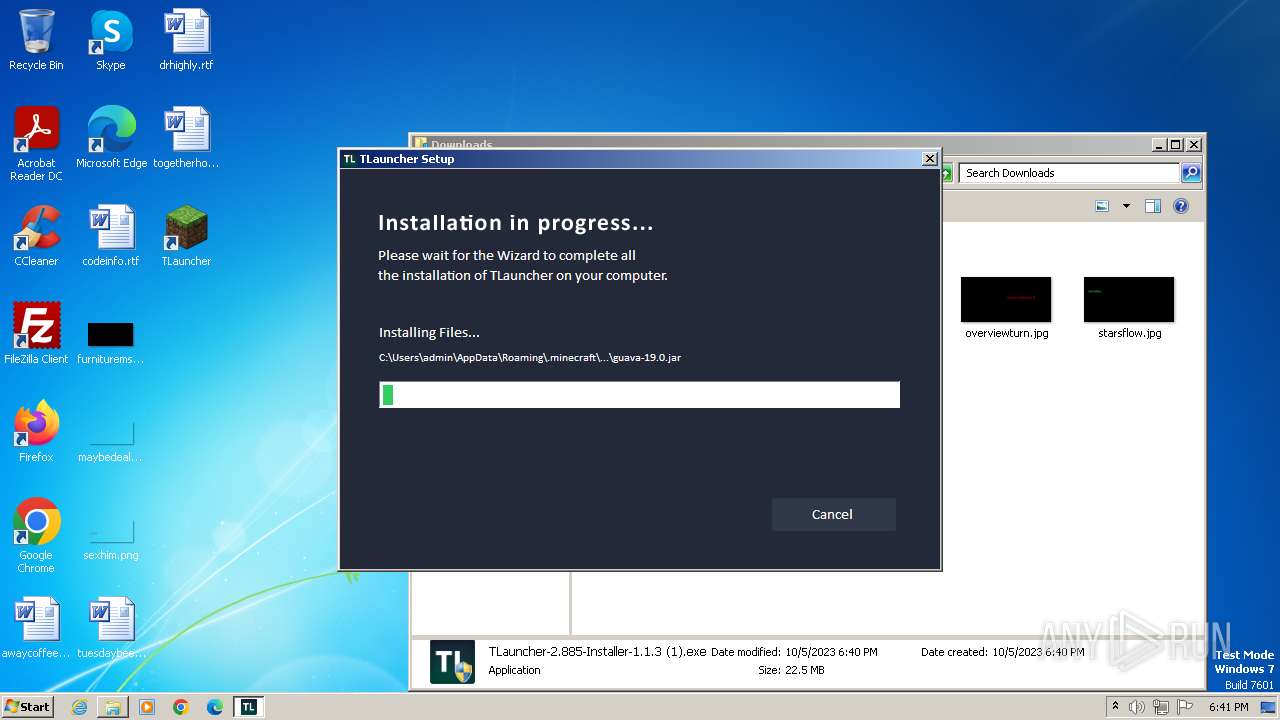Open the Action Center flag icon

(1183, 707)
